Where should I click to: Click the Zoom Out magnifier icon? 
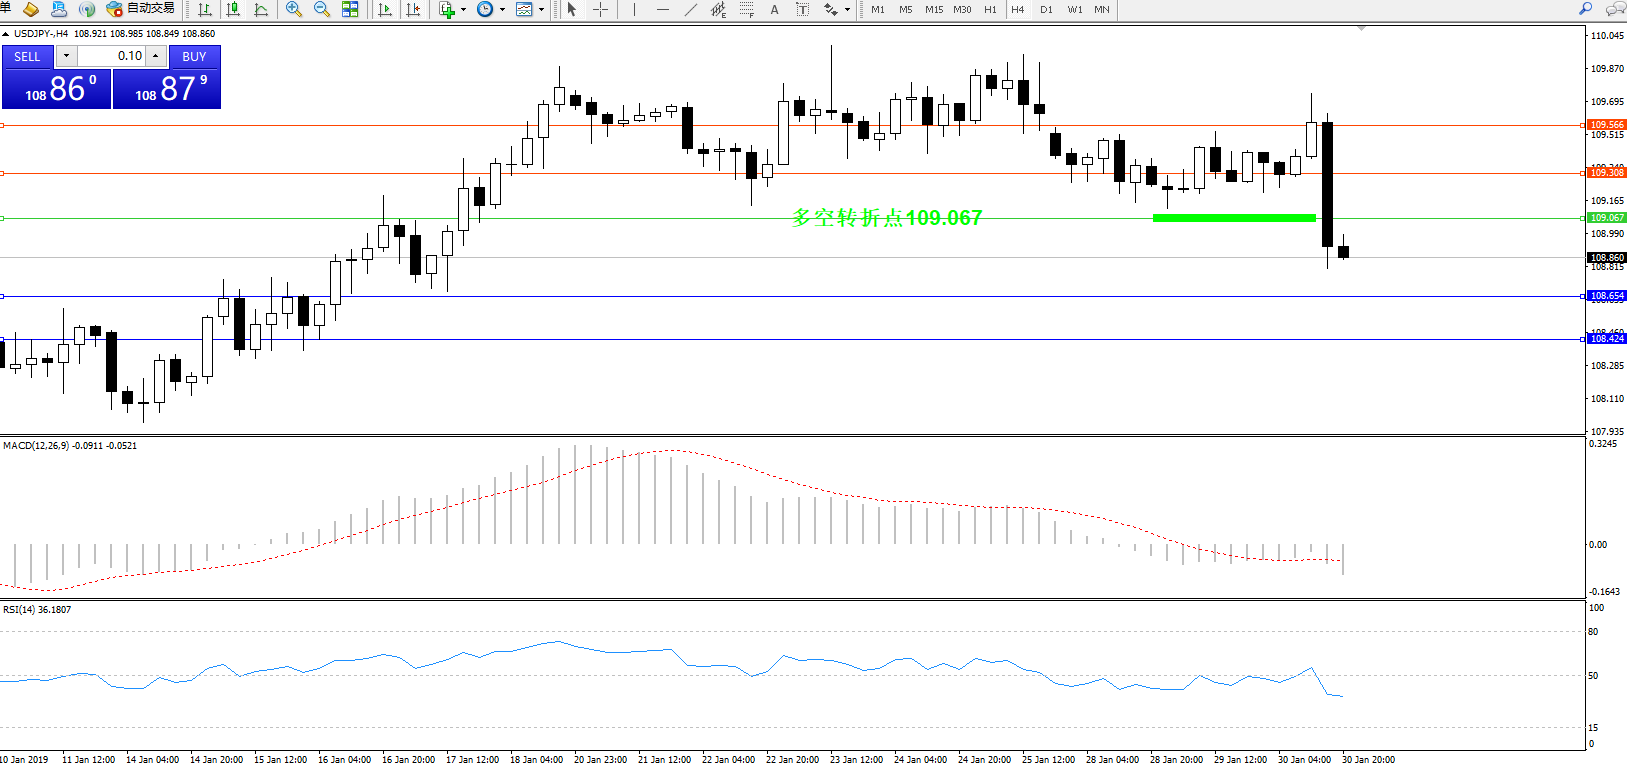pos(322,9)
